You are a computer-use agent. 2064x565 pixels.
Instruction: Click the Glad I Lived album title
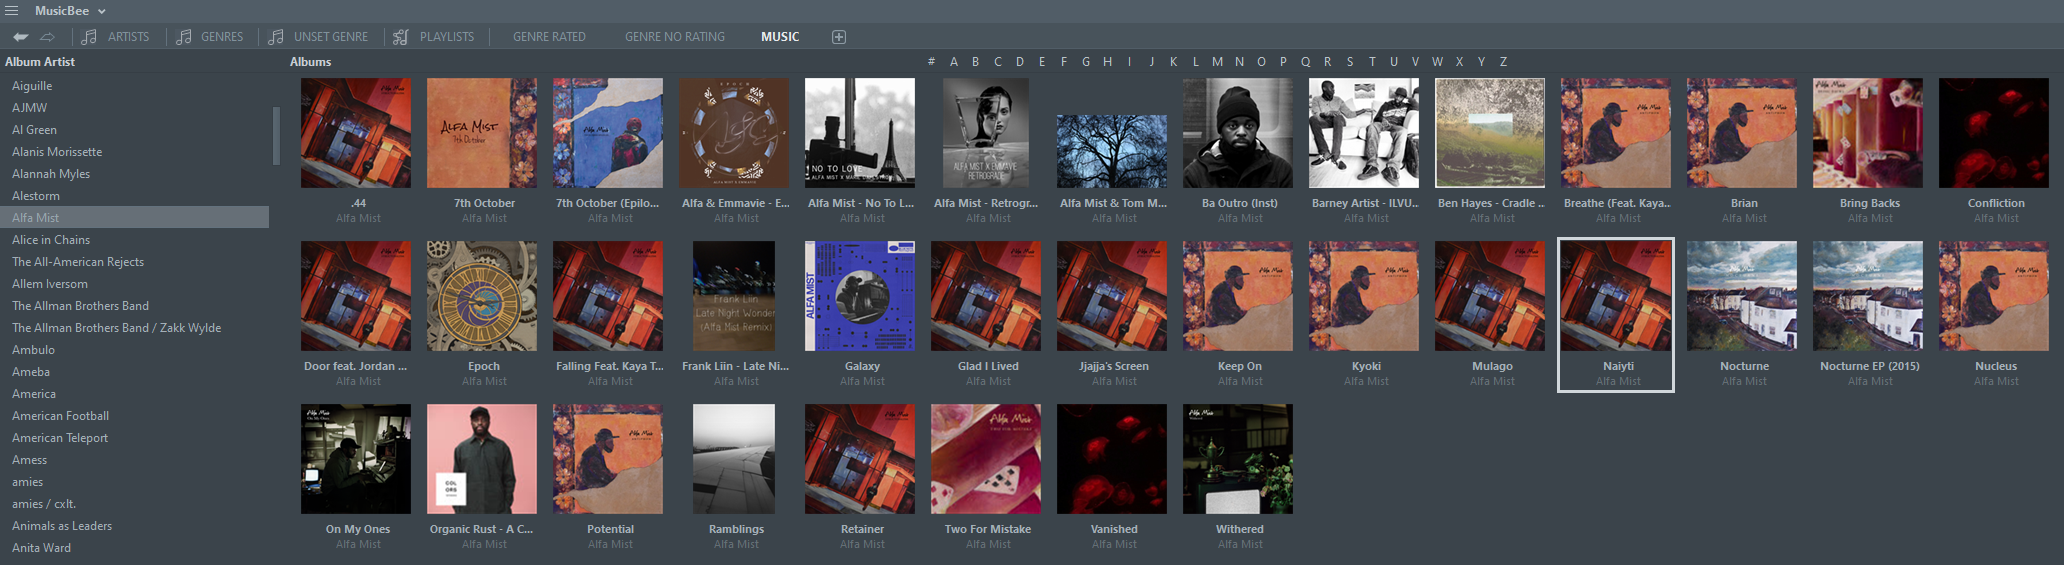coord(988,366)
